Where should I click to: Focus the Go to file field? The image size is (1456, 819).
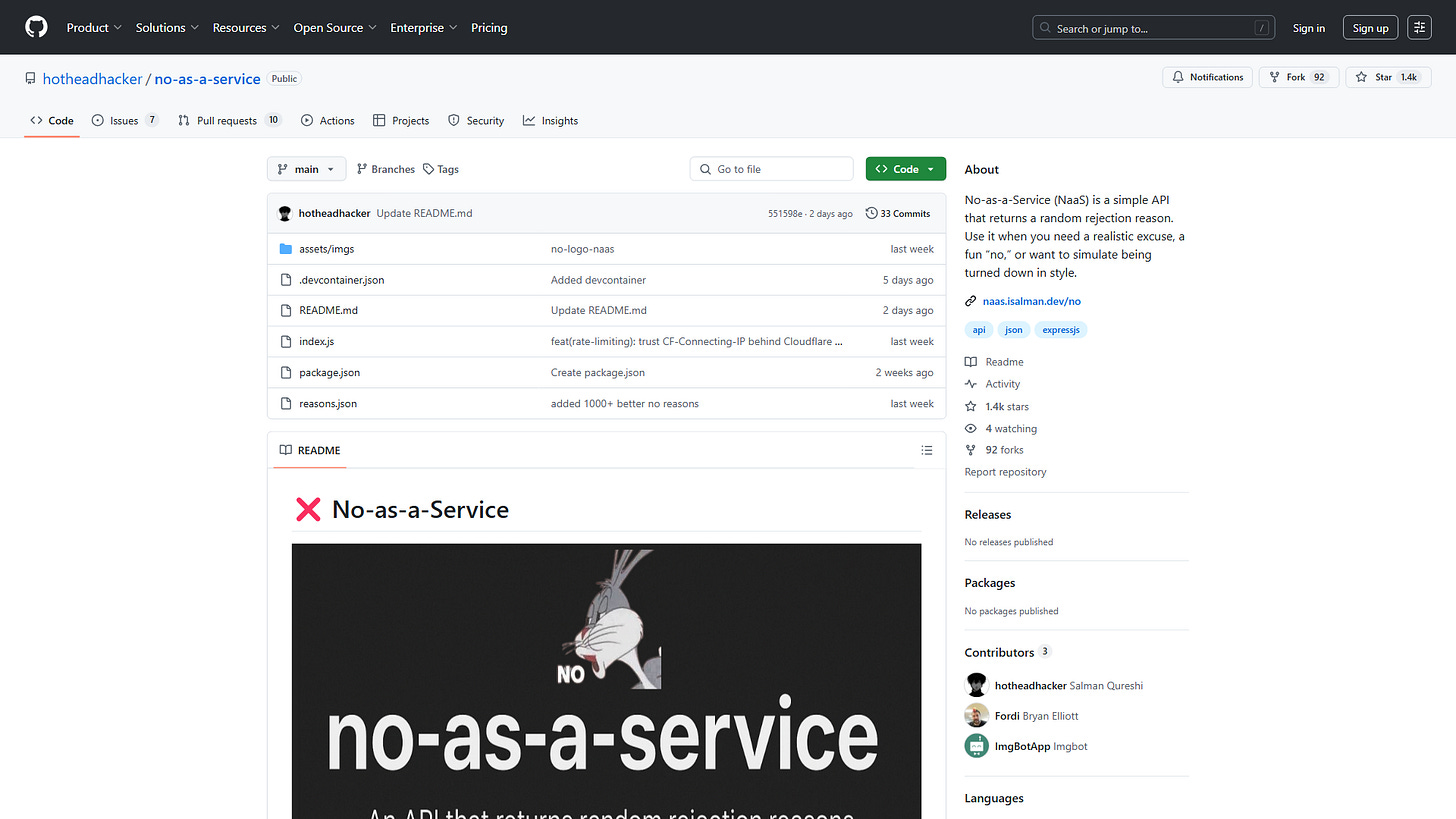point(771,169)
